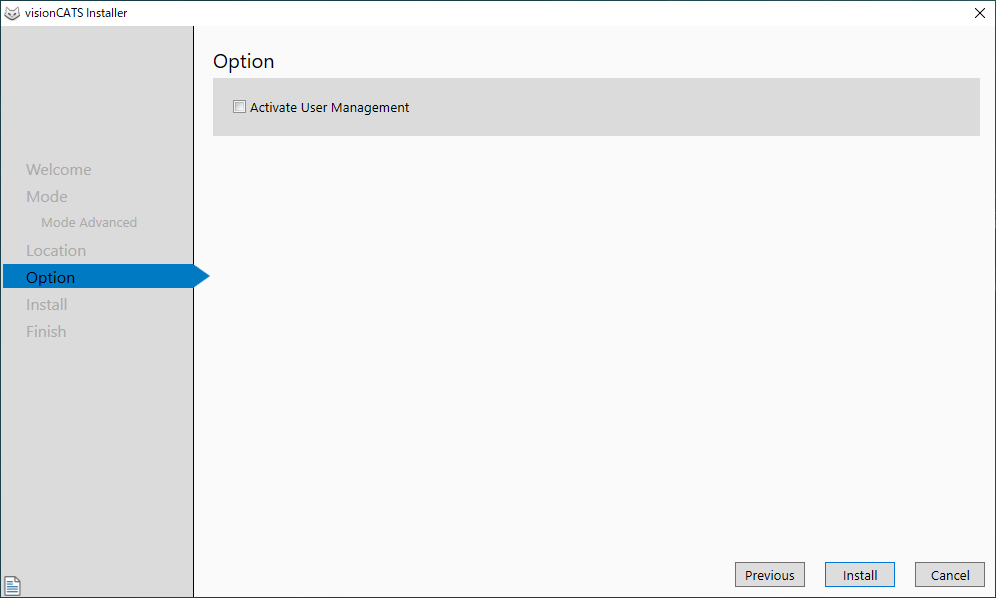
Task: Click the visionCATS cat icon in title bar
Action: [13, 13]
